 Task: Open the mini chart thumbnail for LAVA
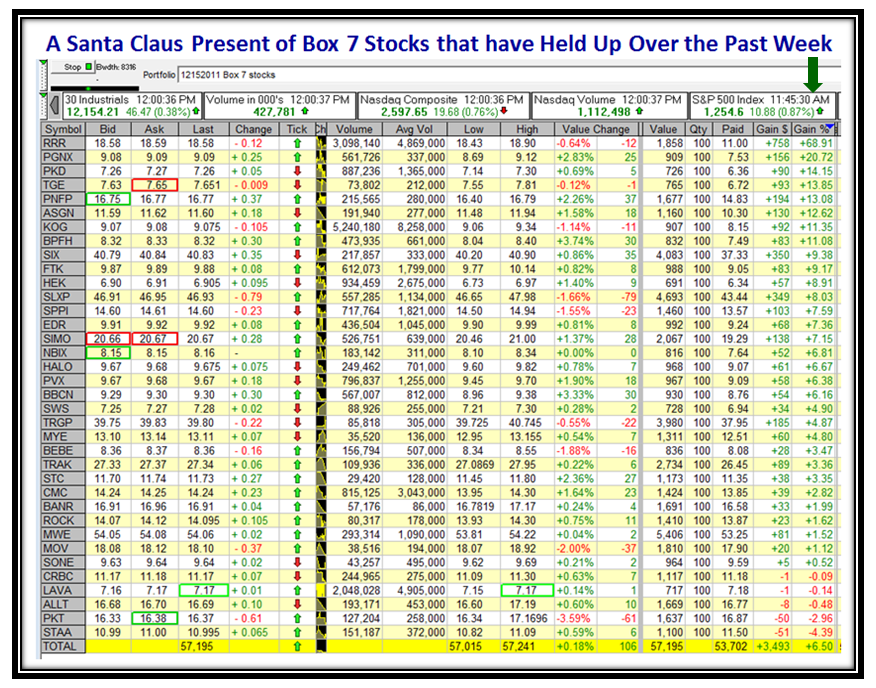click(x=321, y=591)
